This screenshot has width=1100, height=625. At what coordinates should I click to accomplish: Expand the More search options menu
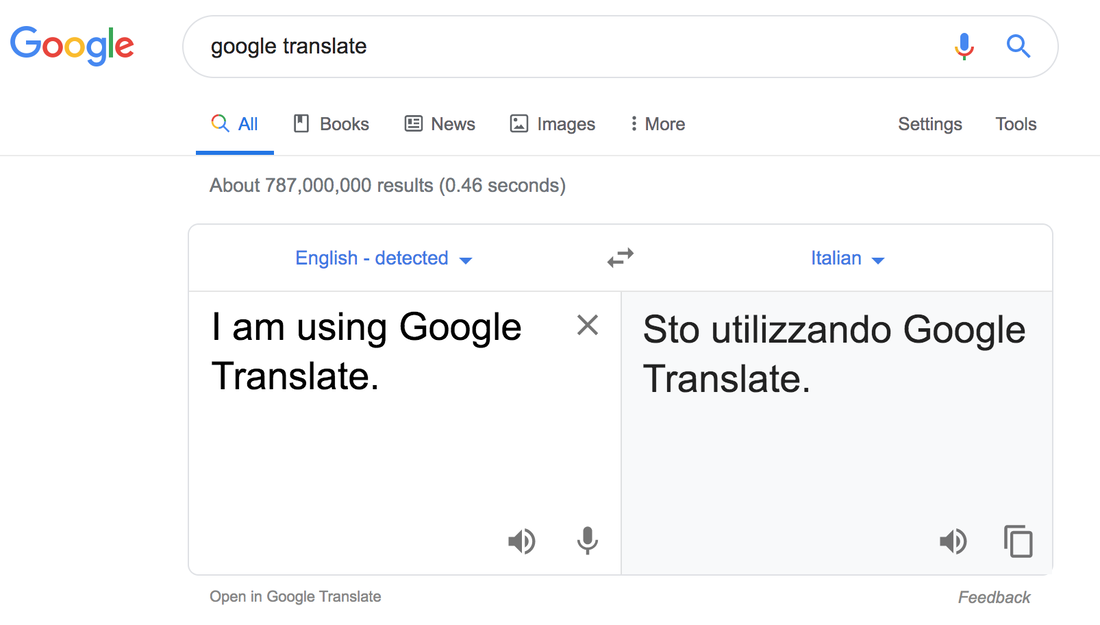click(x=657, y=124)
